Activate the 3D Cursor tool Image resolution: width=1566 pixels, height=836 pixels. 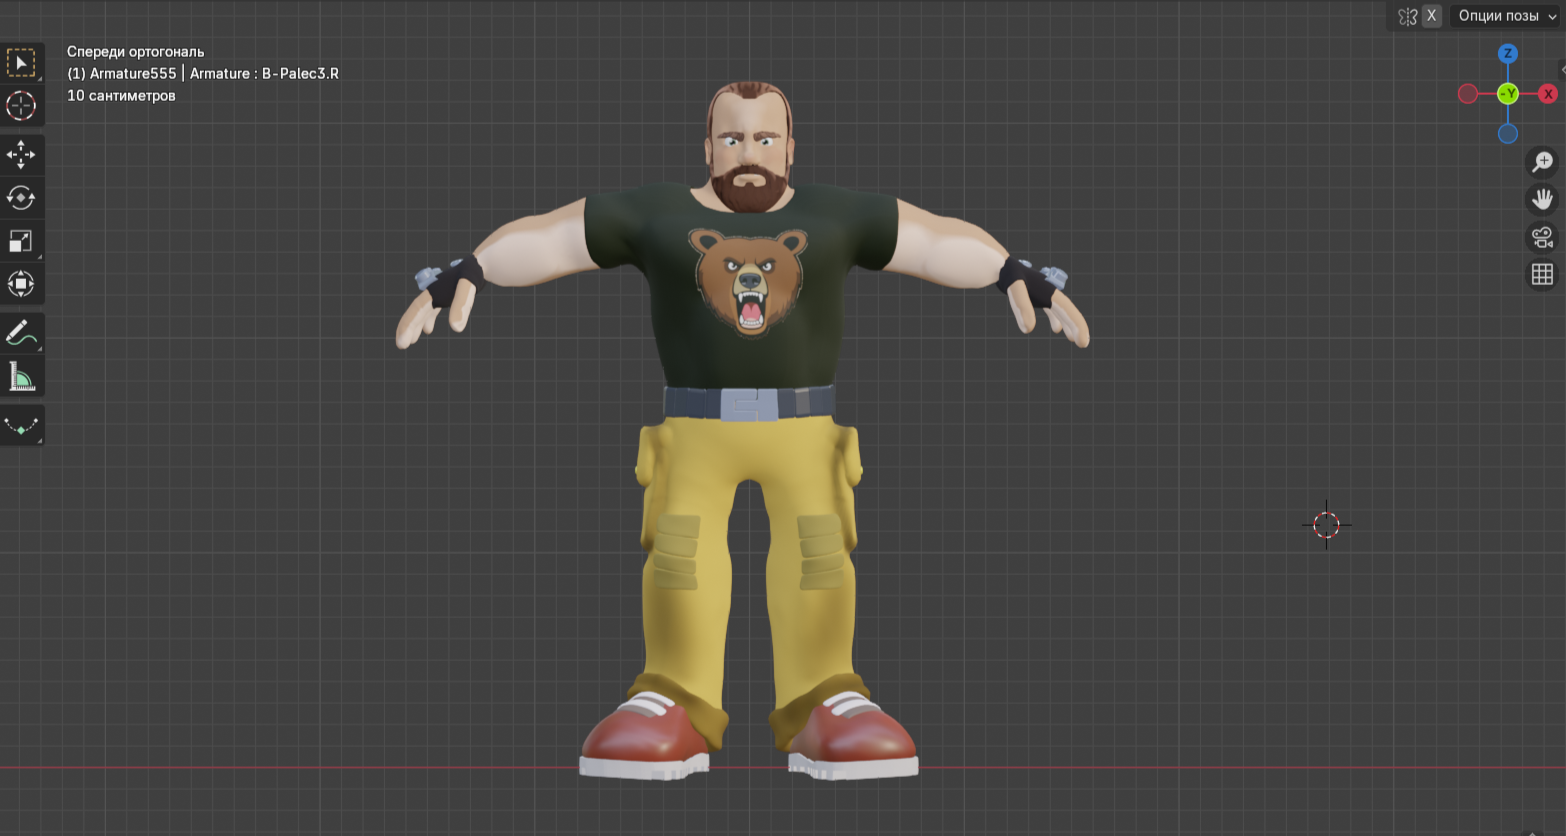pyautogui.click(x=21, y=106)
